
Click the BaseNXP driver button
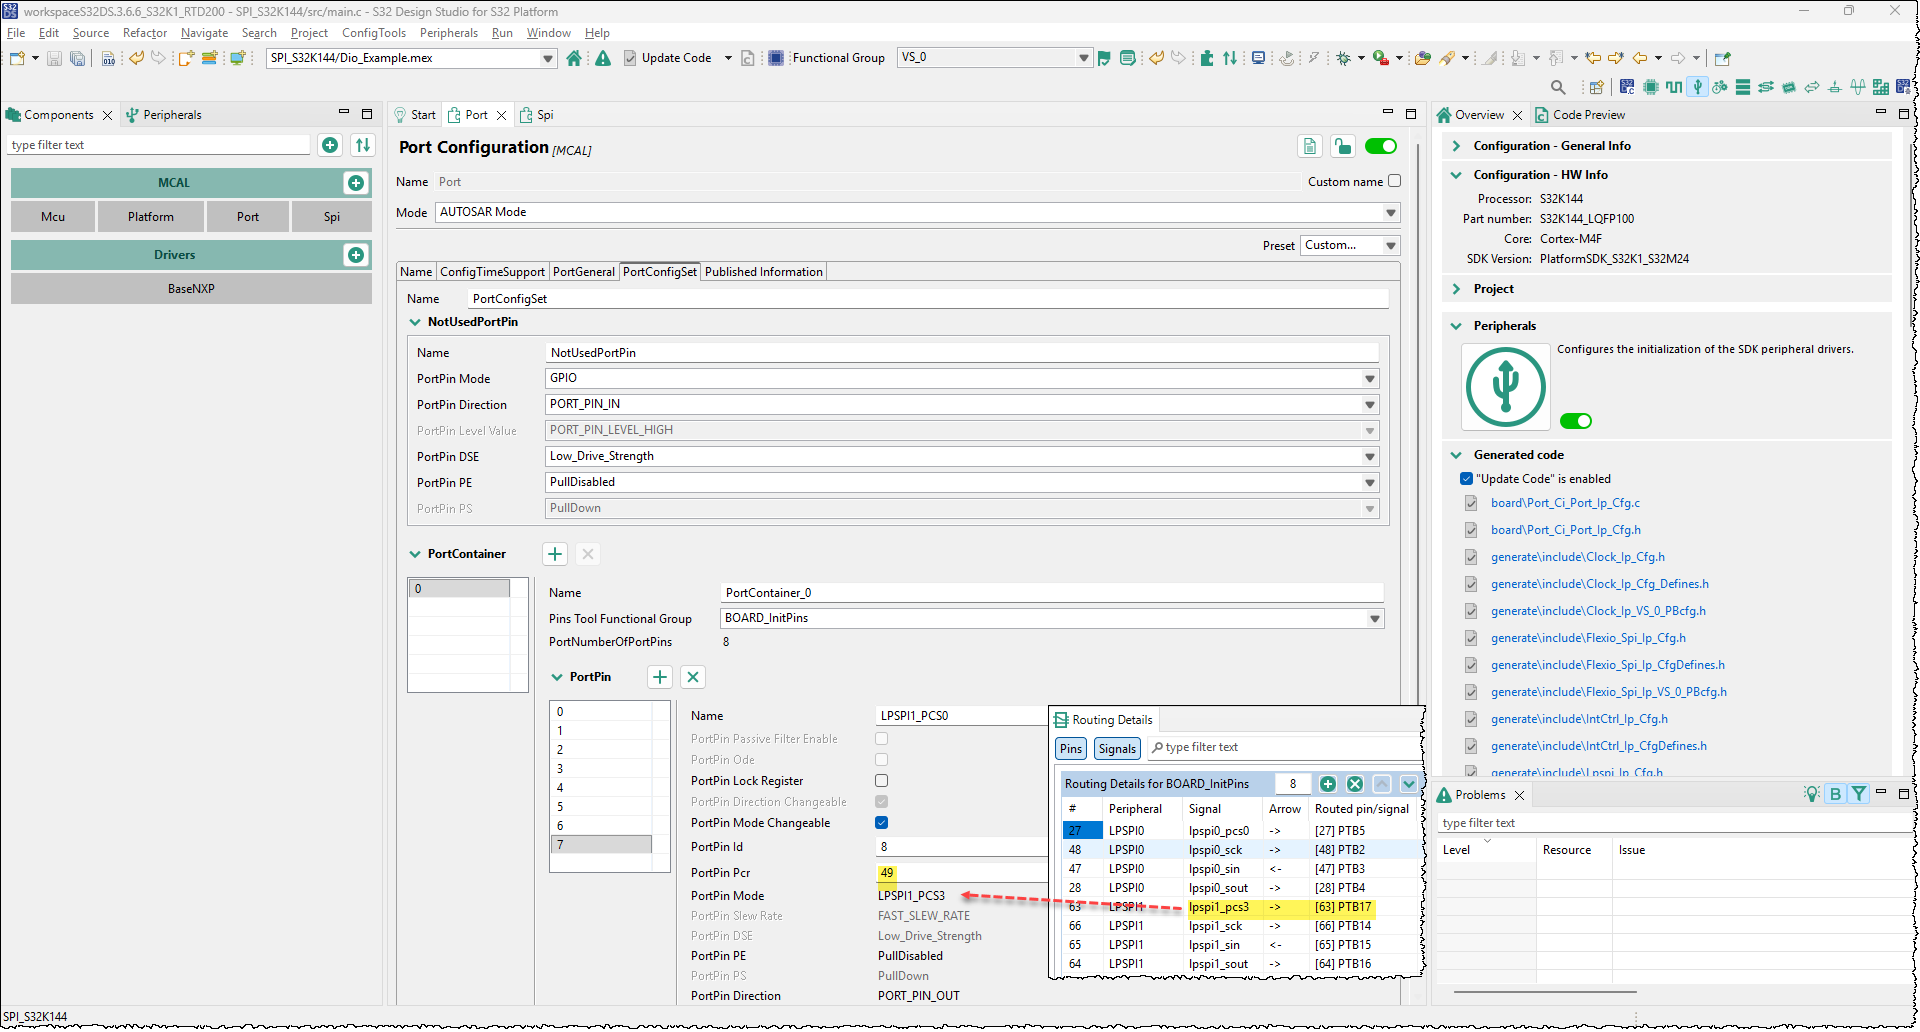(x=191, y=289)
